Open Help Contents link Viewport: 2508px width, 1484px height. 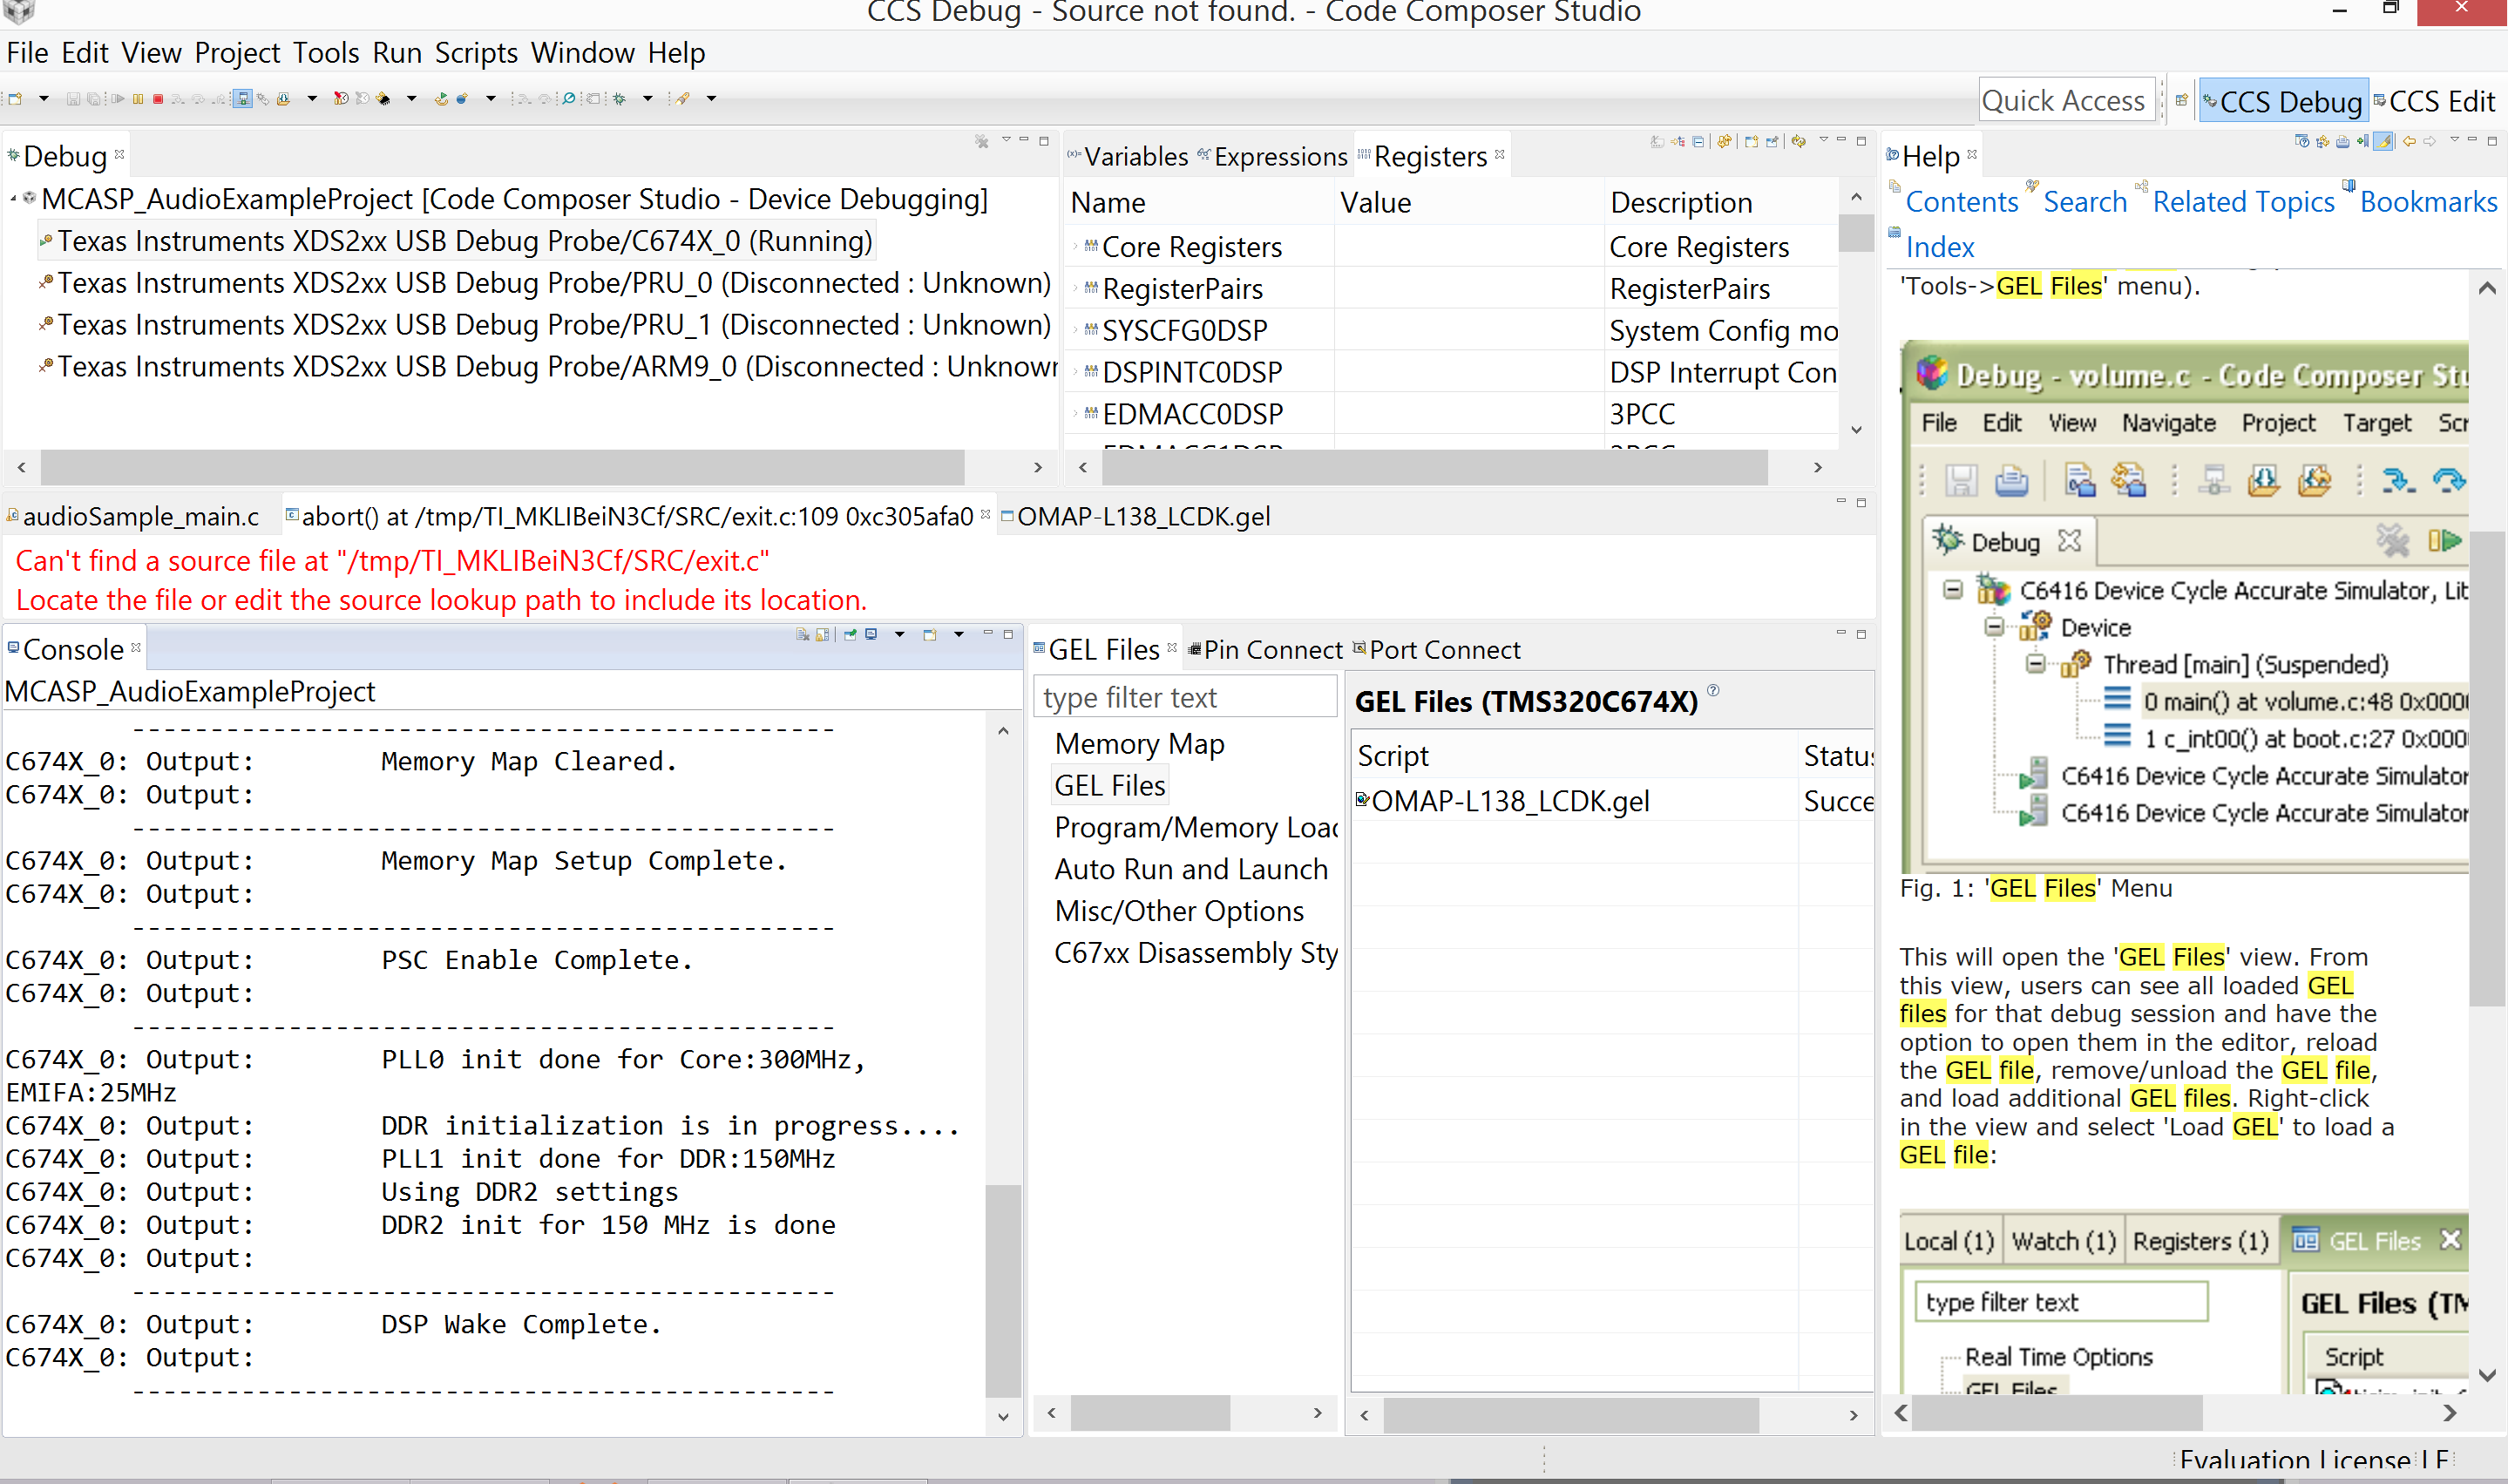1961,202
